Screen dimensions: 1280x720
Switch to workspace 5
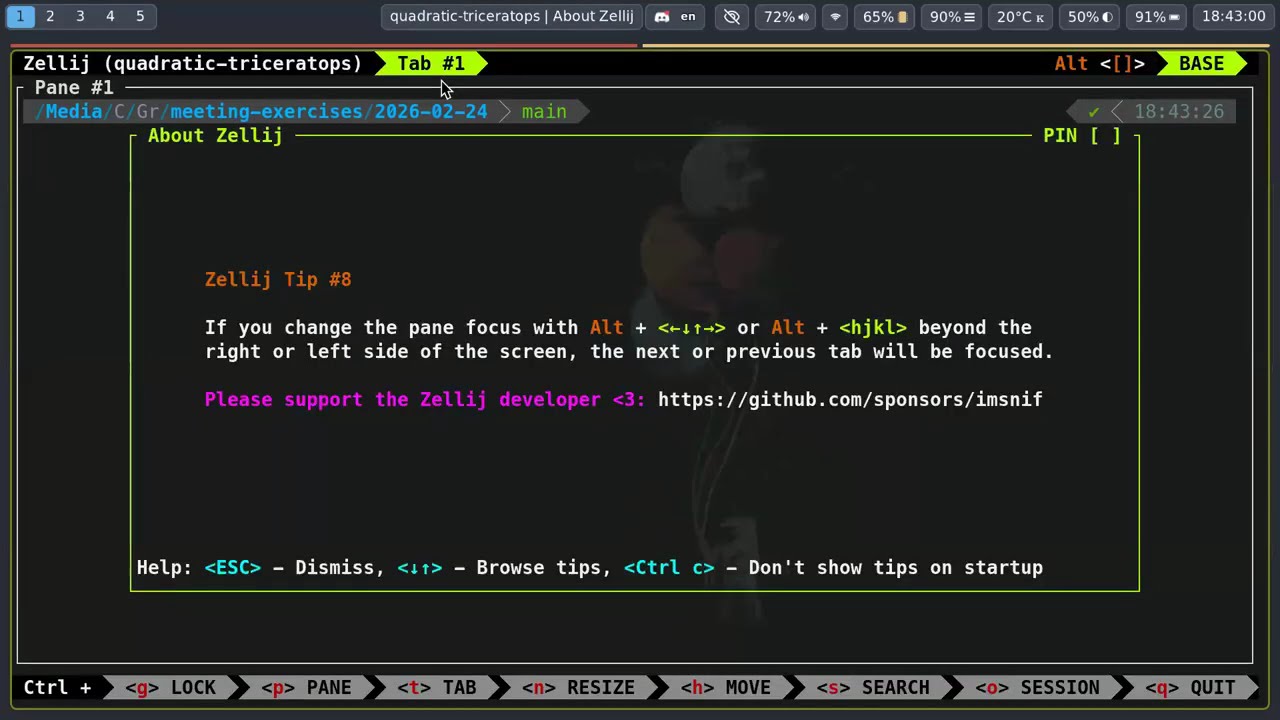pos(140,16)
